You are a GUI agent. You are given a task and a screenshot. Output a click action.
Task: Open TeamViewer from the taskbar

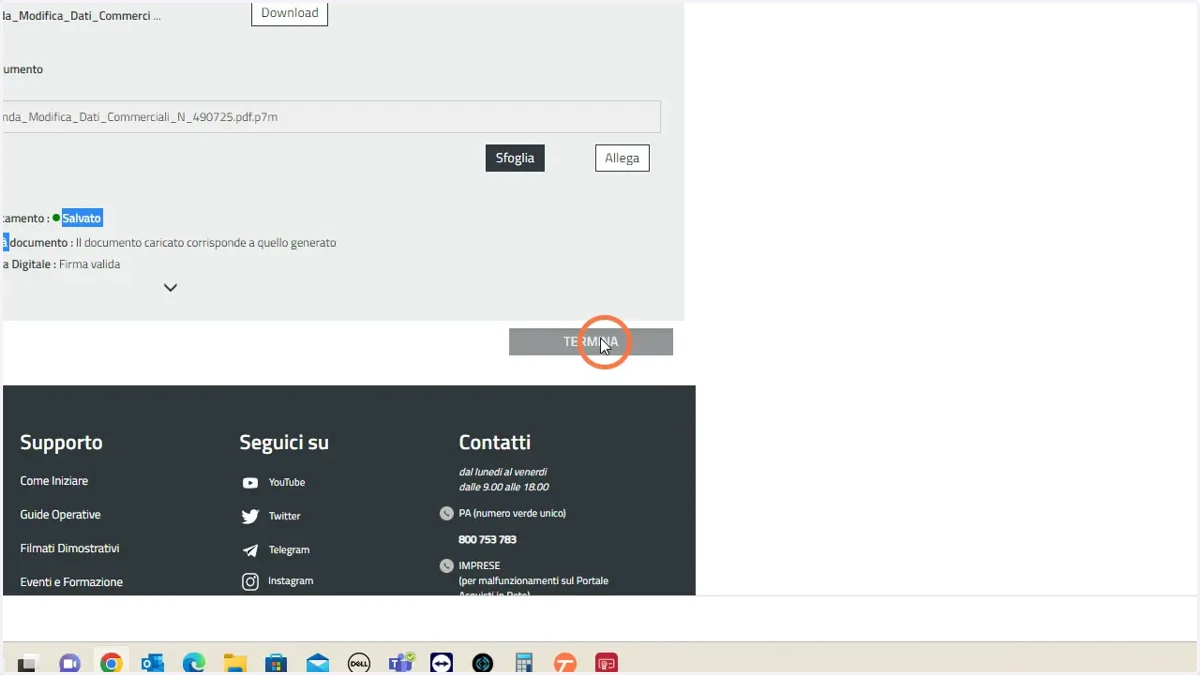pos(441,663)
